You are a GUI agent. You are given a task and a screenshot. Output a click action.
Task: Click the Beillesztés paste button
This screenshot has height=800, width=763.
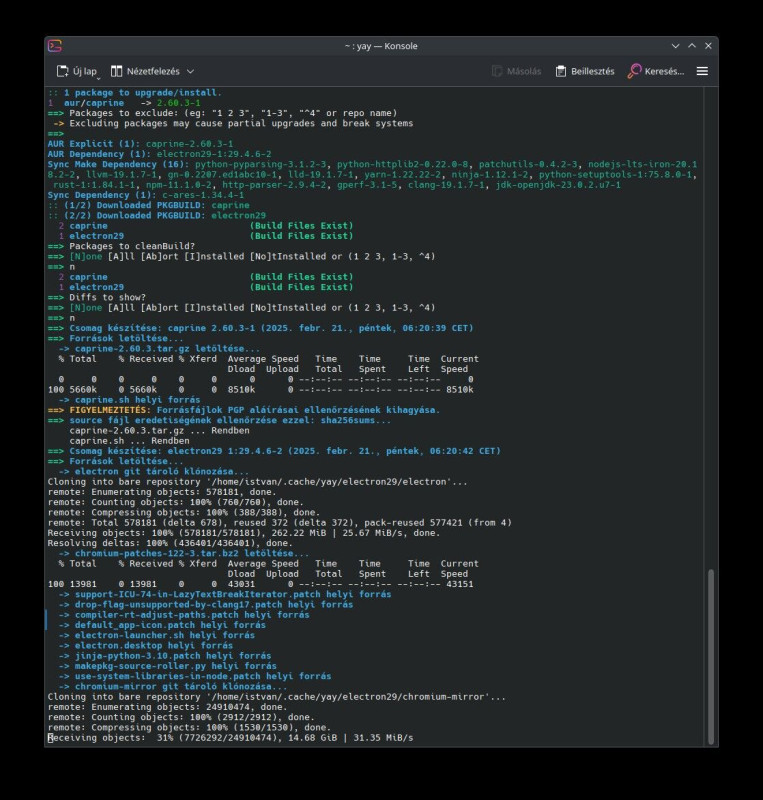click(585, 71)
